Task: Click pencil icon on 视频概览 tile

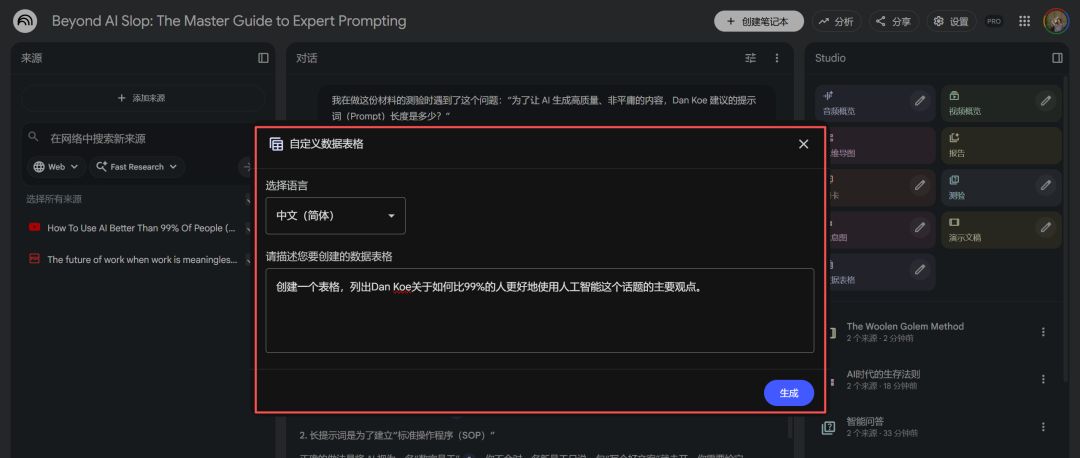Action: [1045, 100]
